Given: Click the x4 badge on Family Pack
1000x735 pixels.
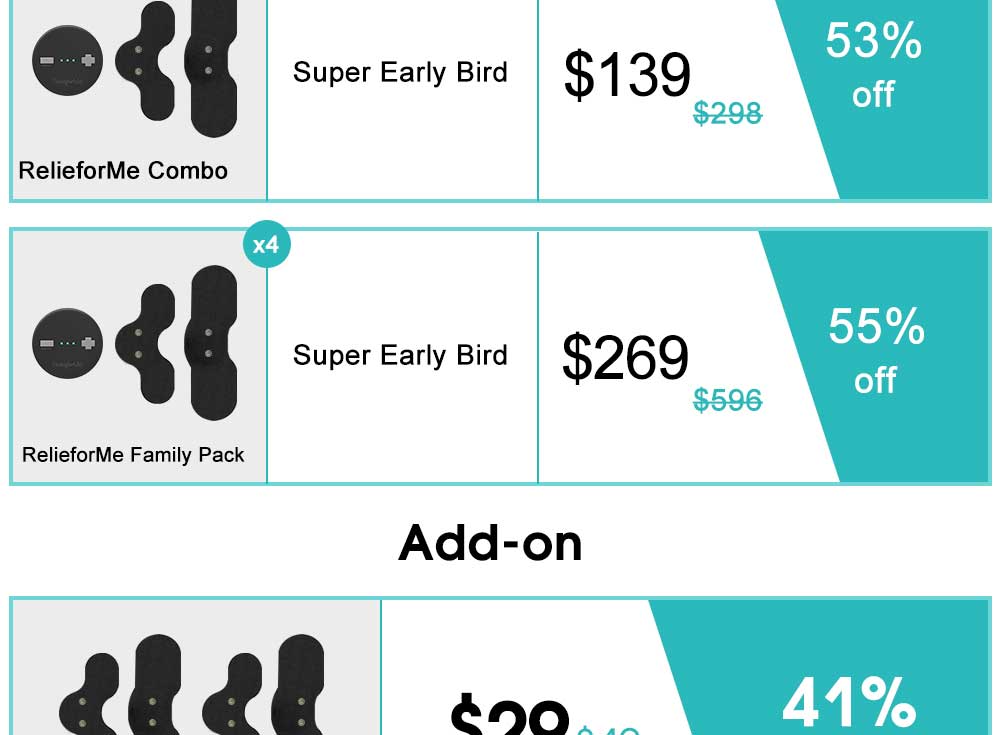Looking at the screenshot, I should [267, 244].
